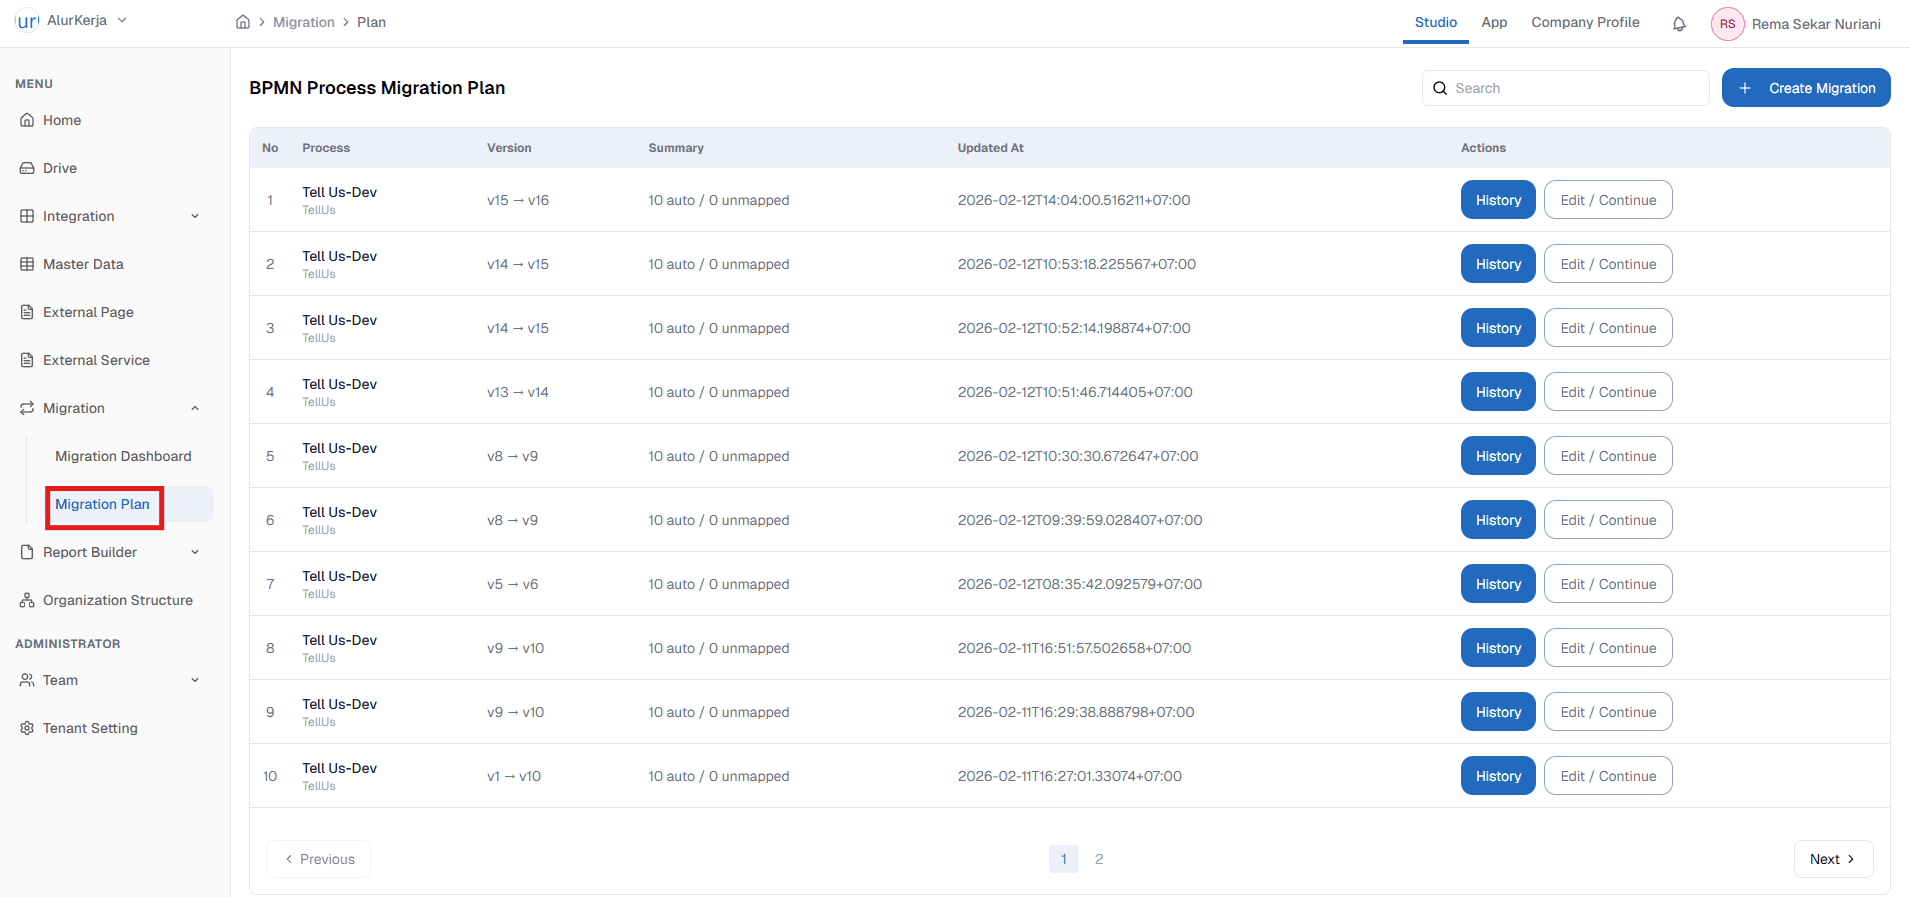Open the Company Profile tab
The width and height of the screenshot is (1910, 897).
pyautogui.click(x=1585, y=22)
